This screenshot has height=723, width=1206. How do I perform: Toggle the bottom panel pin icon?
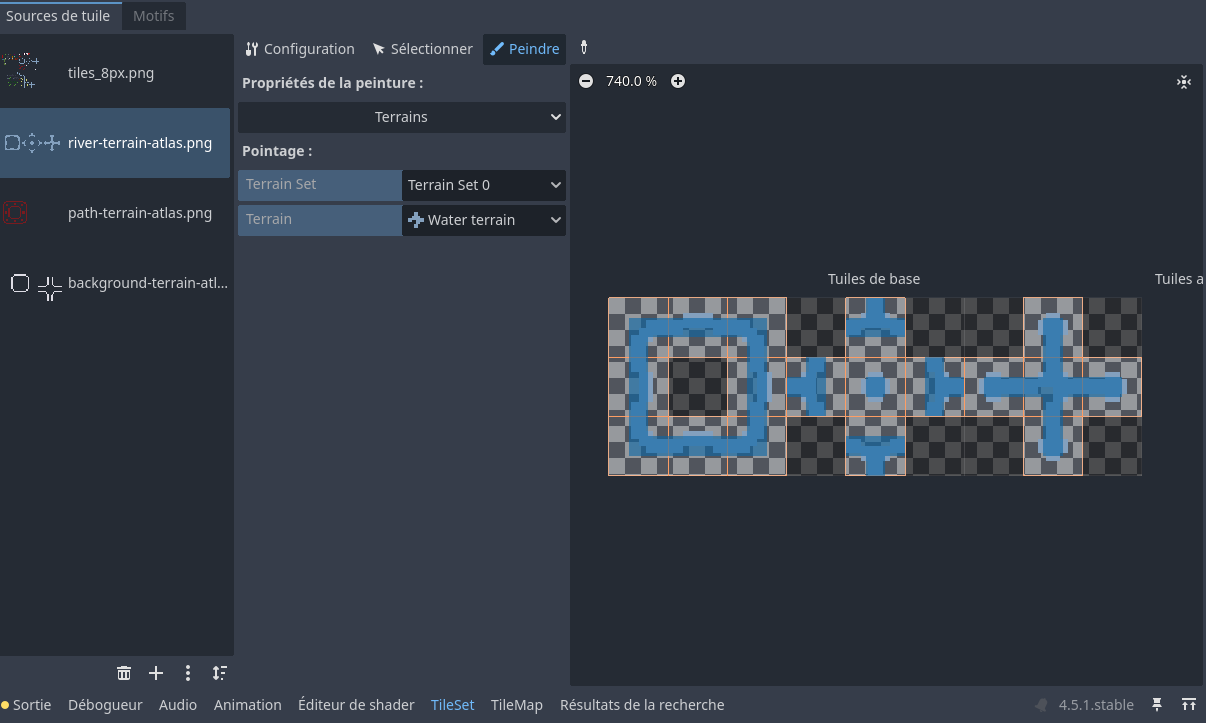(x=1157, y=705)
